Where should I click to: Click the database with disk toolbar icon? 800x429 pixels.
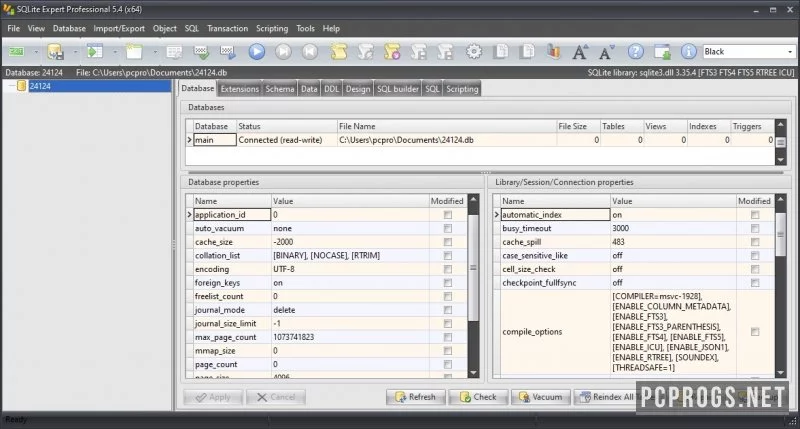click(x=55, y=52)
